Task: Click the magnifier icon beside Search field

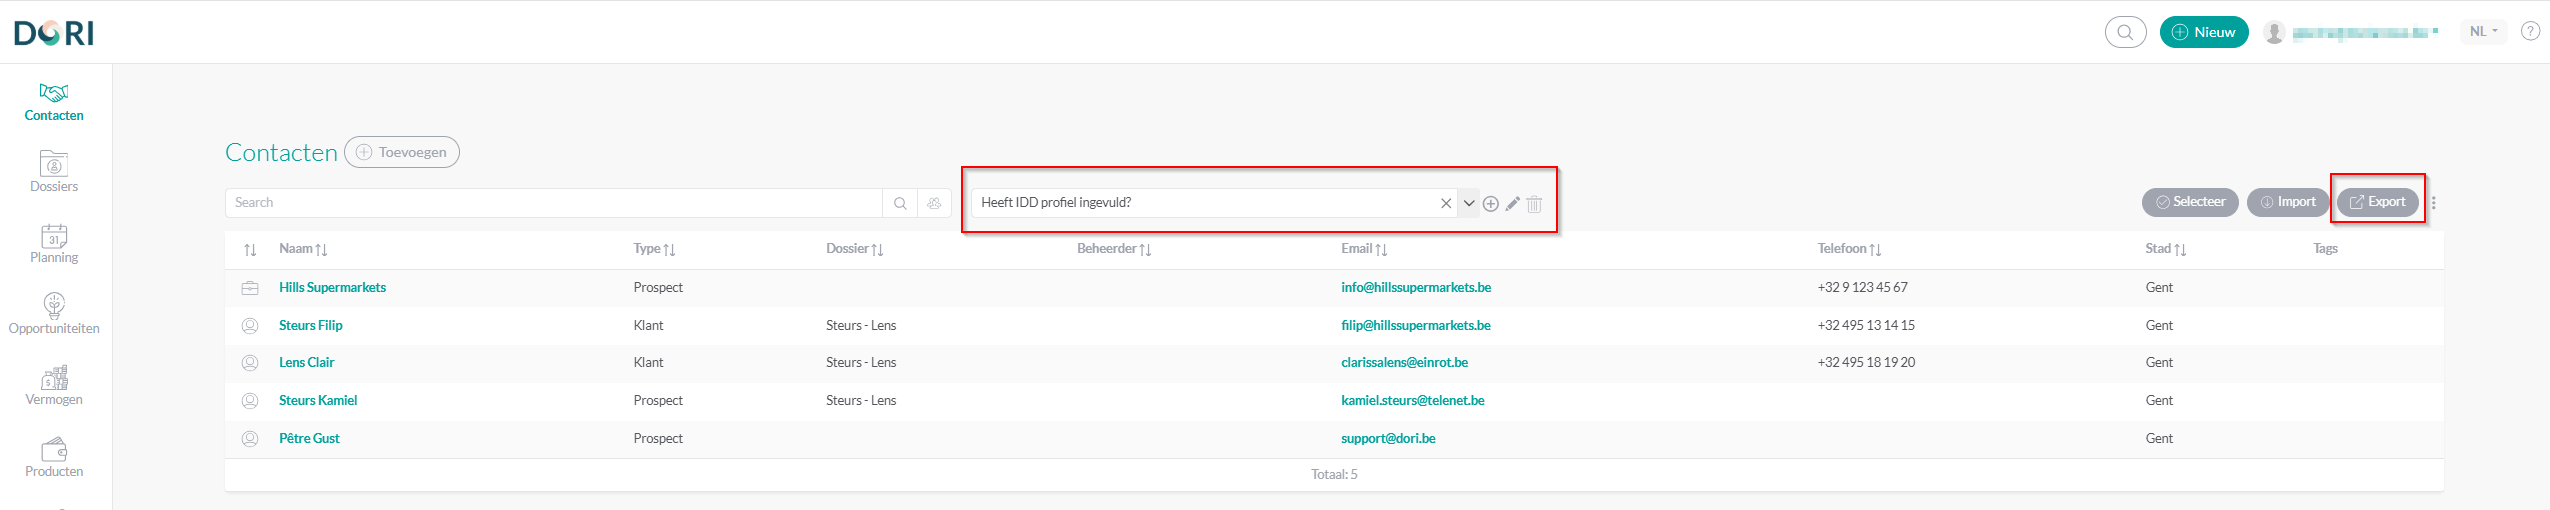Action: pyautogui.click(x=900, y=203)
